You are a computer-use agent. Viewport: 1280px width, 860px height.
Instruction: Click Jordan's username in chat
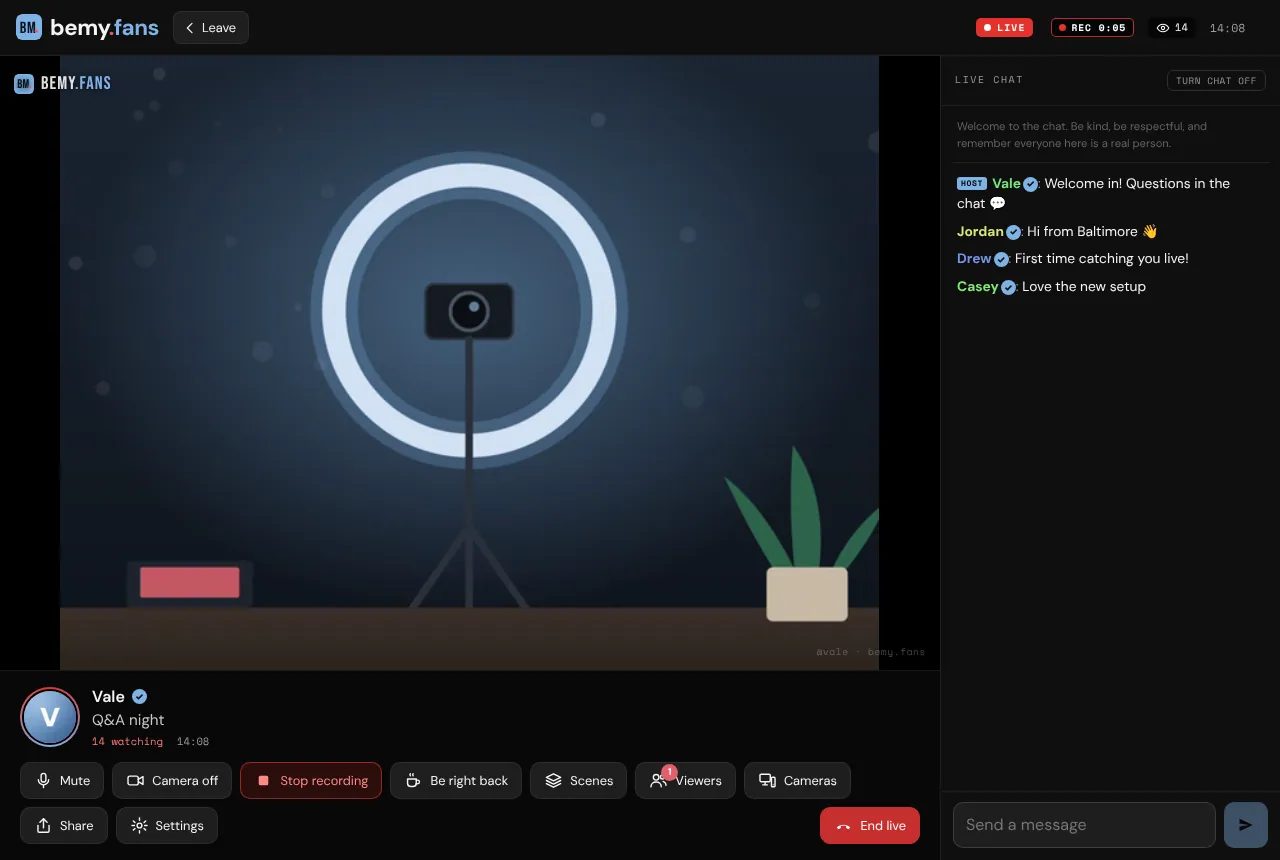(980, 231)
